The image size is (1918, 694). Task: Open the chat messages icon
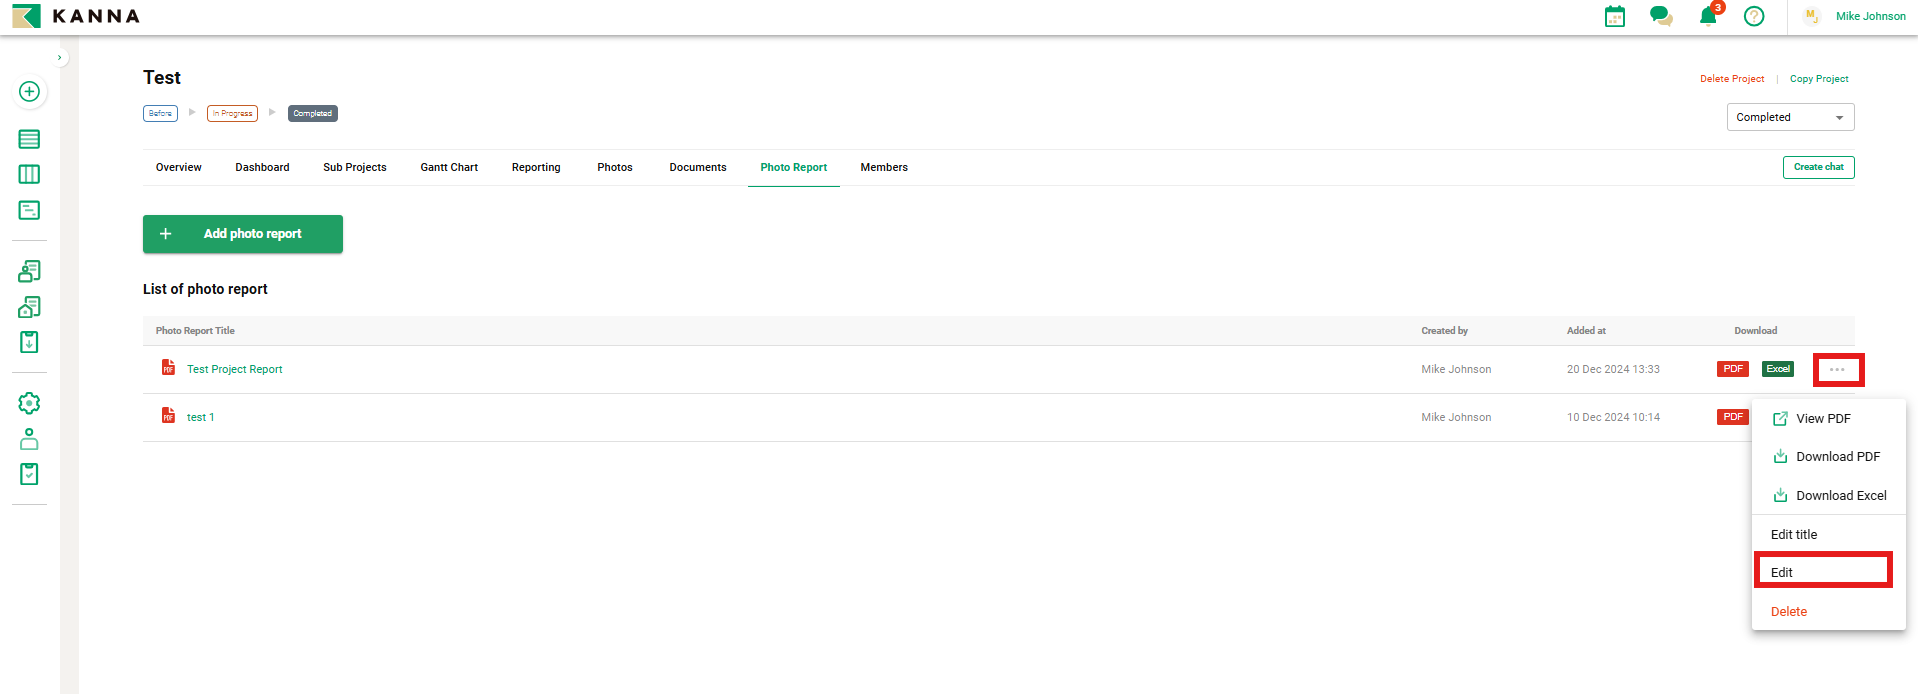(1661, 16)
